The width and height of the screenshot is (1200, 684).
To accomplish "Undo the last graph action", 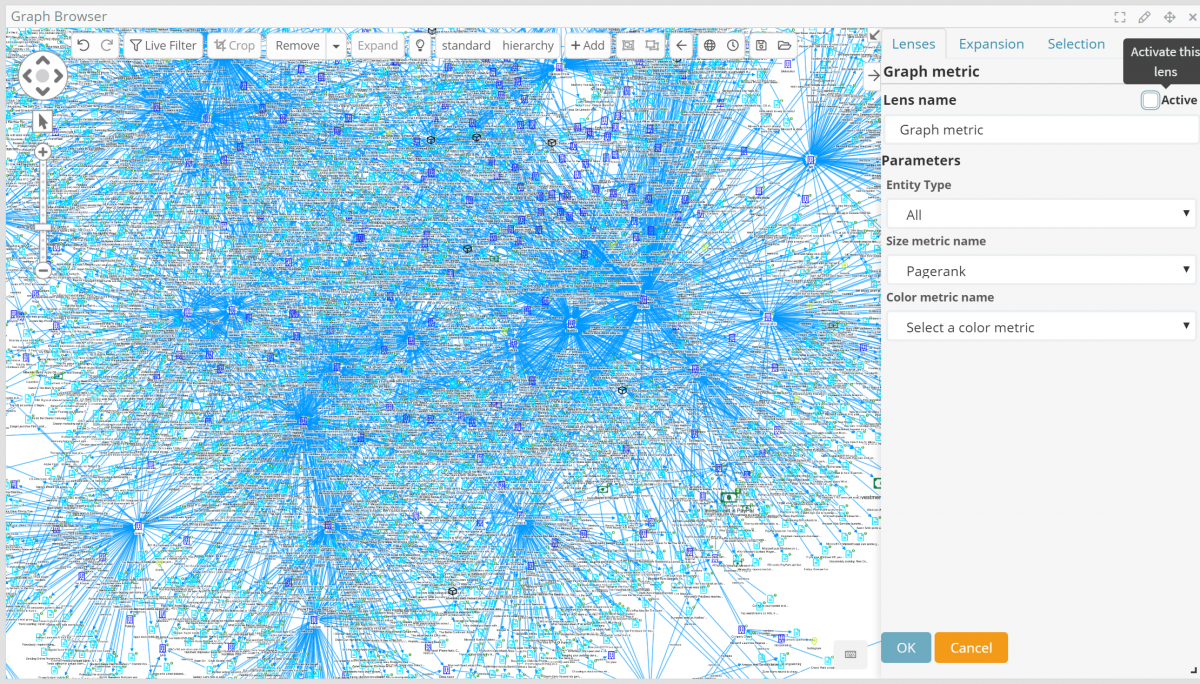I will [83, 45].
